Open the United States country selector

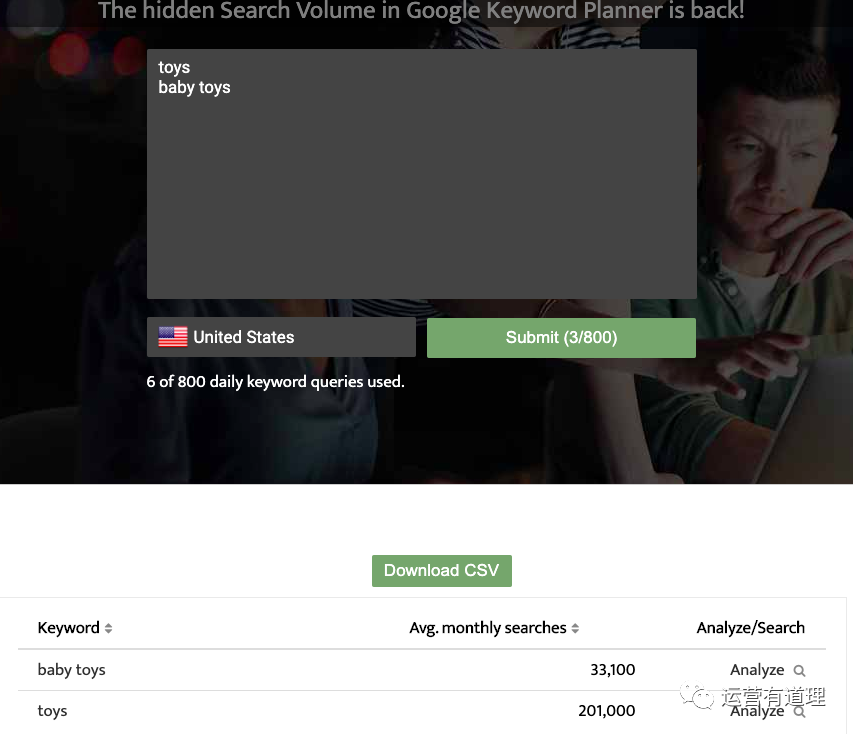(x=281, y=337)
